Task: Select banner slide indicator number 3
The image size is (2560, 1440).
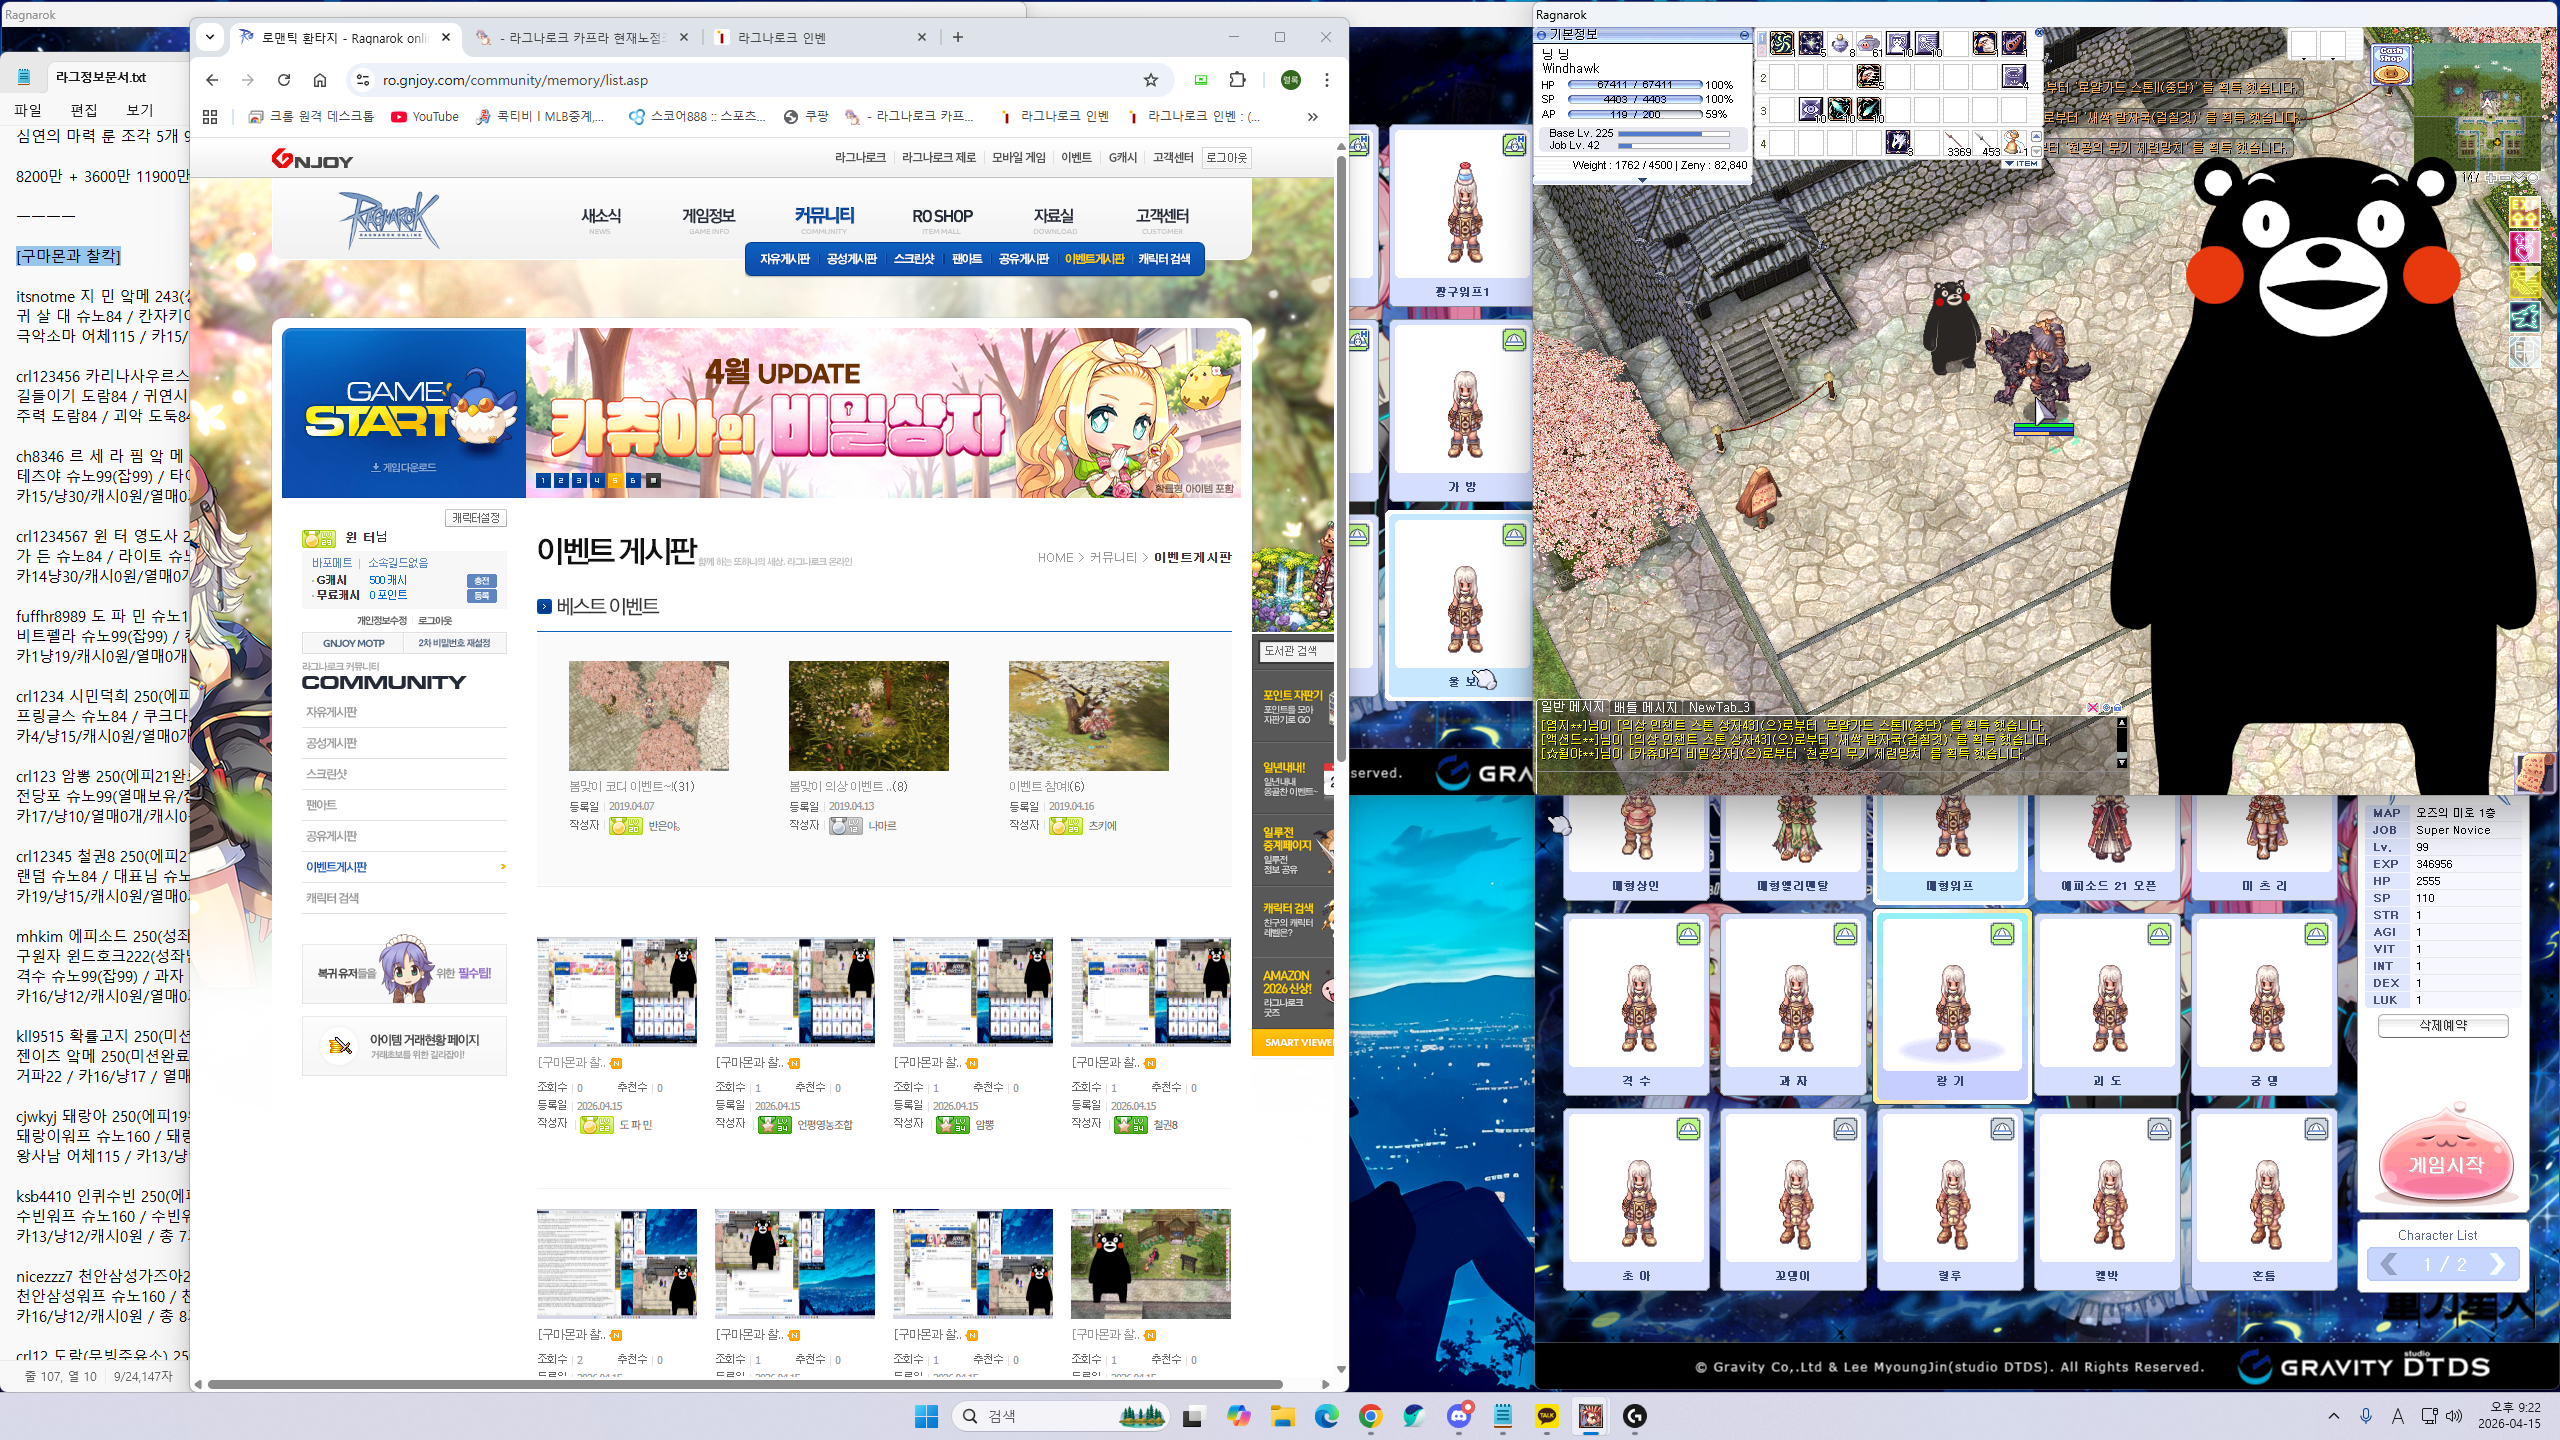Action: (578, 481)
